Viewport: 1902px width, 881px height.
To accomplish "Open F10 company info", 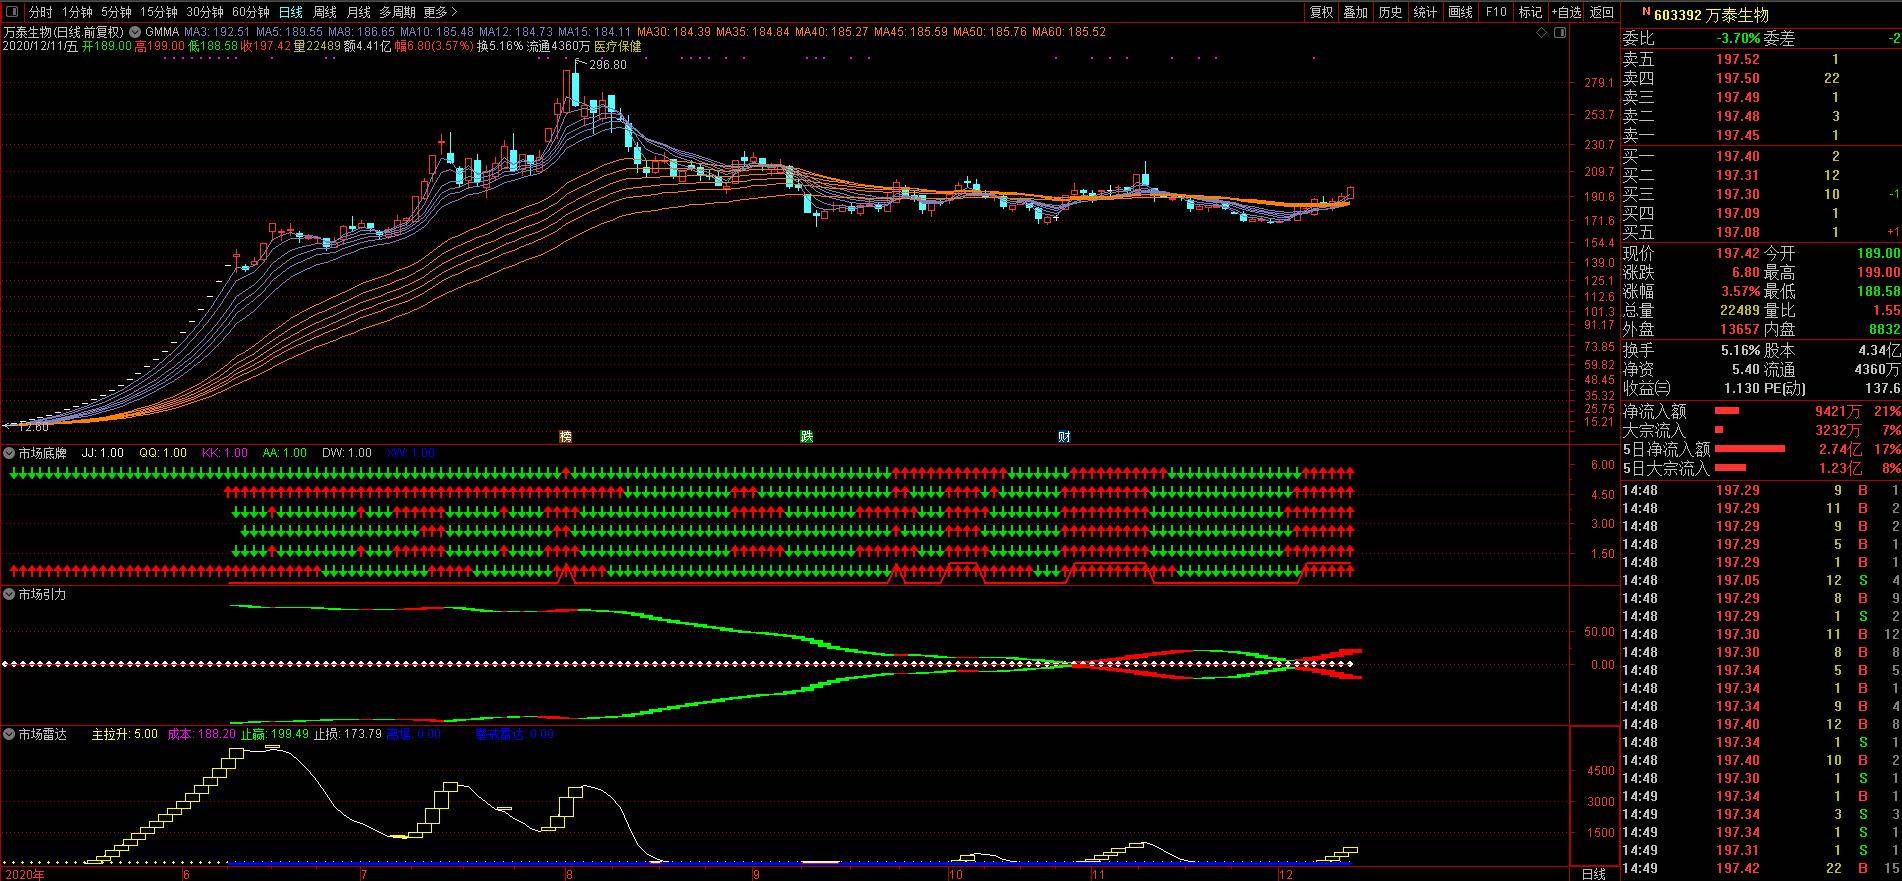I will tap(1495, 12).
